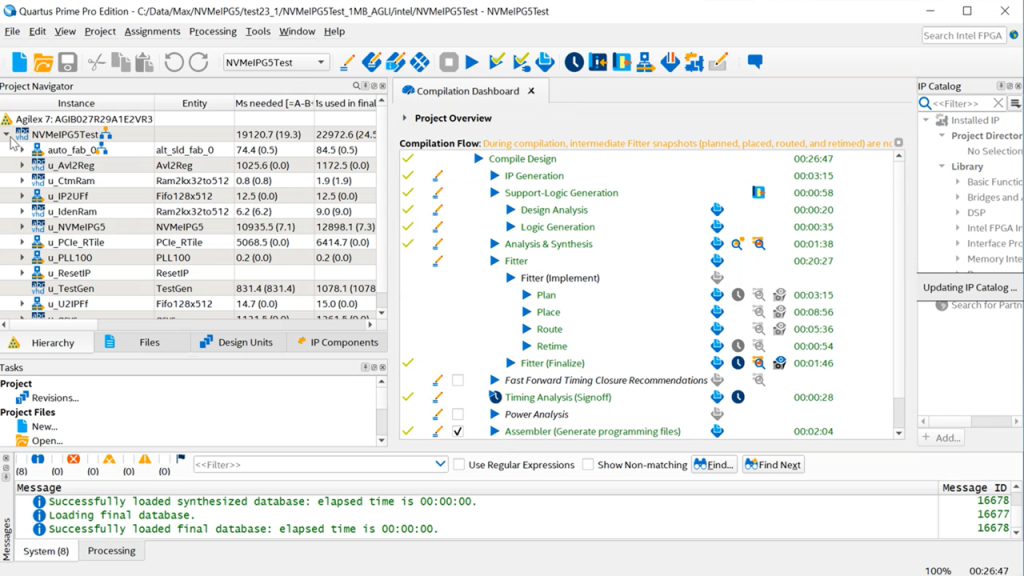Expand the u_Avl2Reg instance
This screenshot has height=576, width=1024.
tap(22, 165)
